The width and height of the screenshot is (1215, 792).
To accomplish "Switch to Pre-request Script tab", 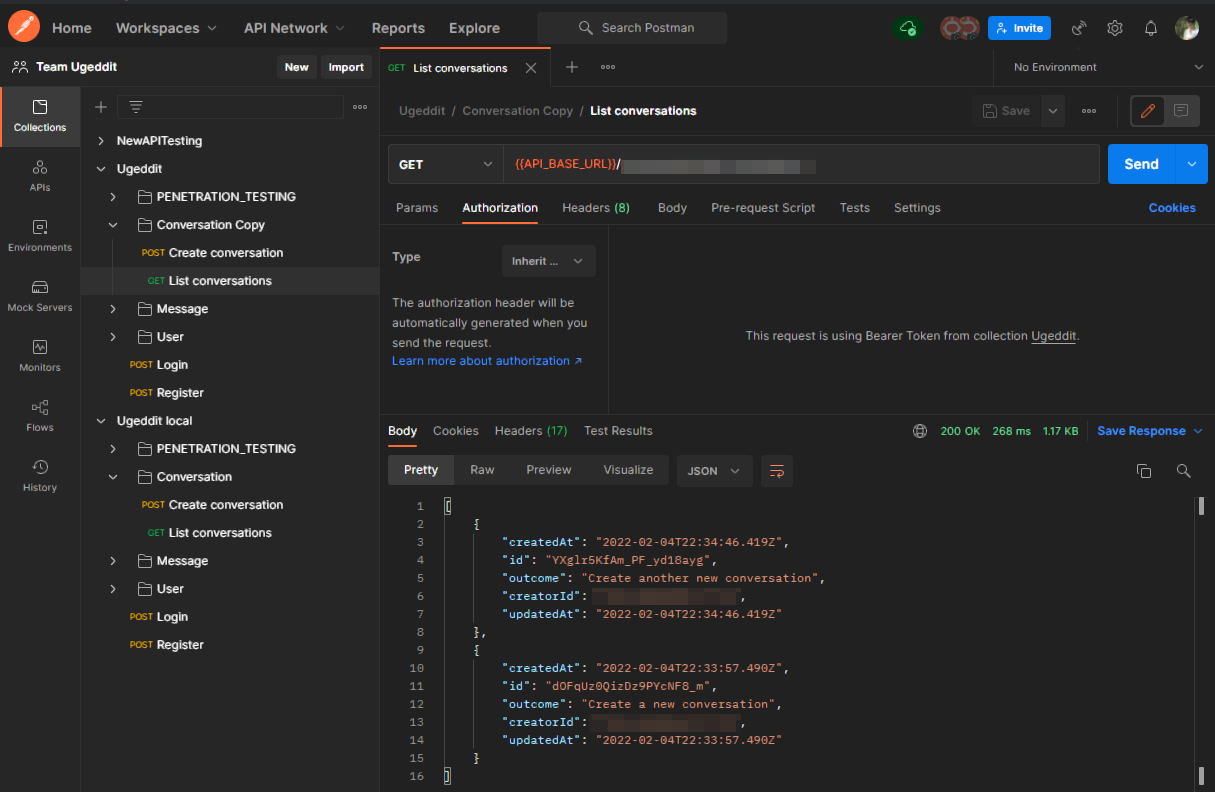I will 763,208.
